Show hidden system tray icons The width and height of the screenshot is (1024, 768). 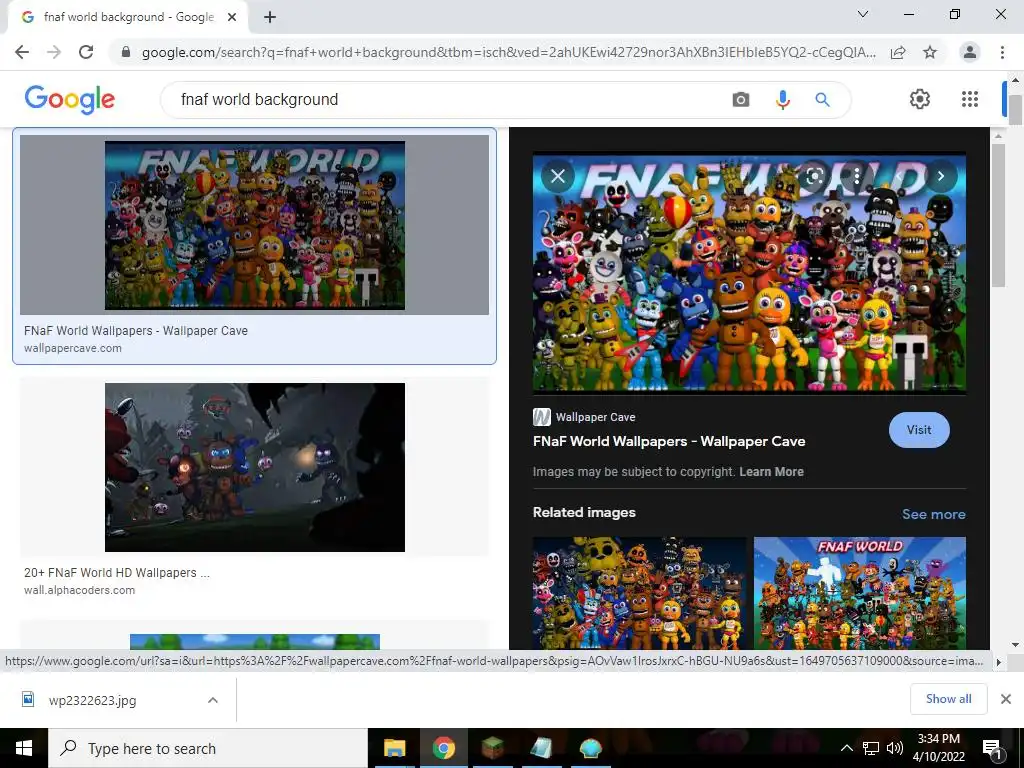(846, 748)
